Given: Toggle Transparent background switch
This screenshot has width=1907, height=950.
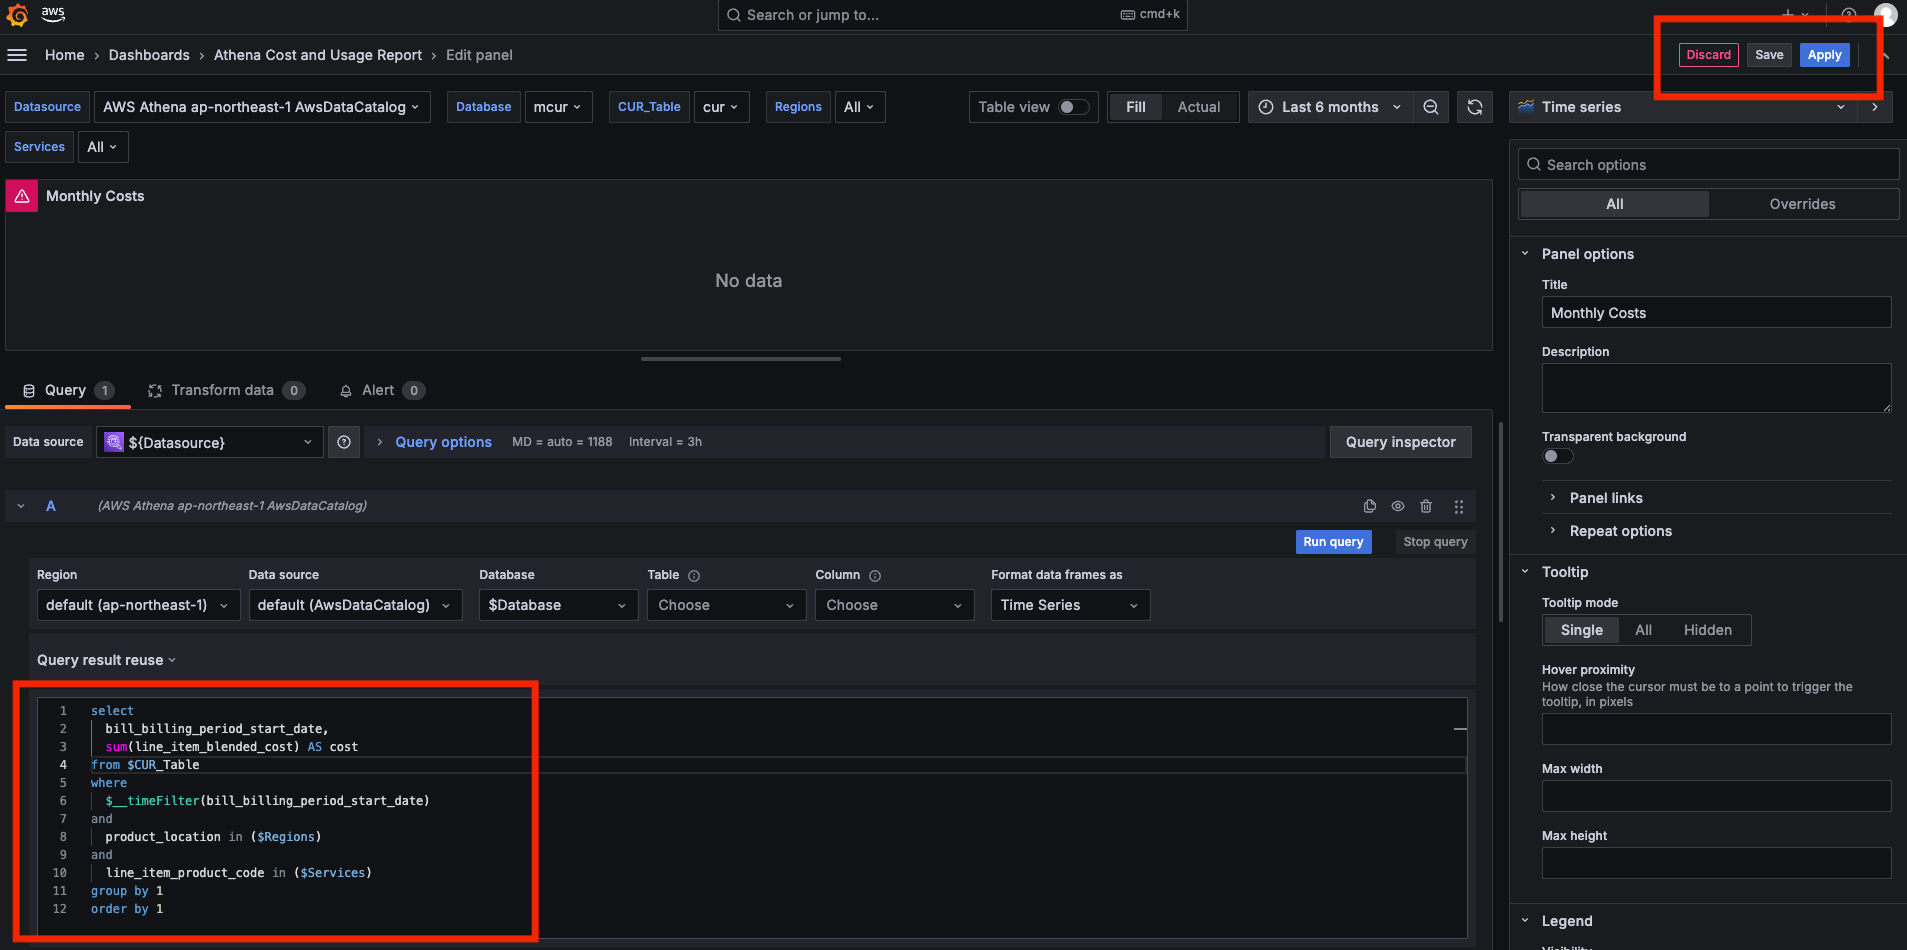Looking at the screenshot, I should point(1557,456).
